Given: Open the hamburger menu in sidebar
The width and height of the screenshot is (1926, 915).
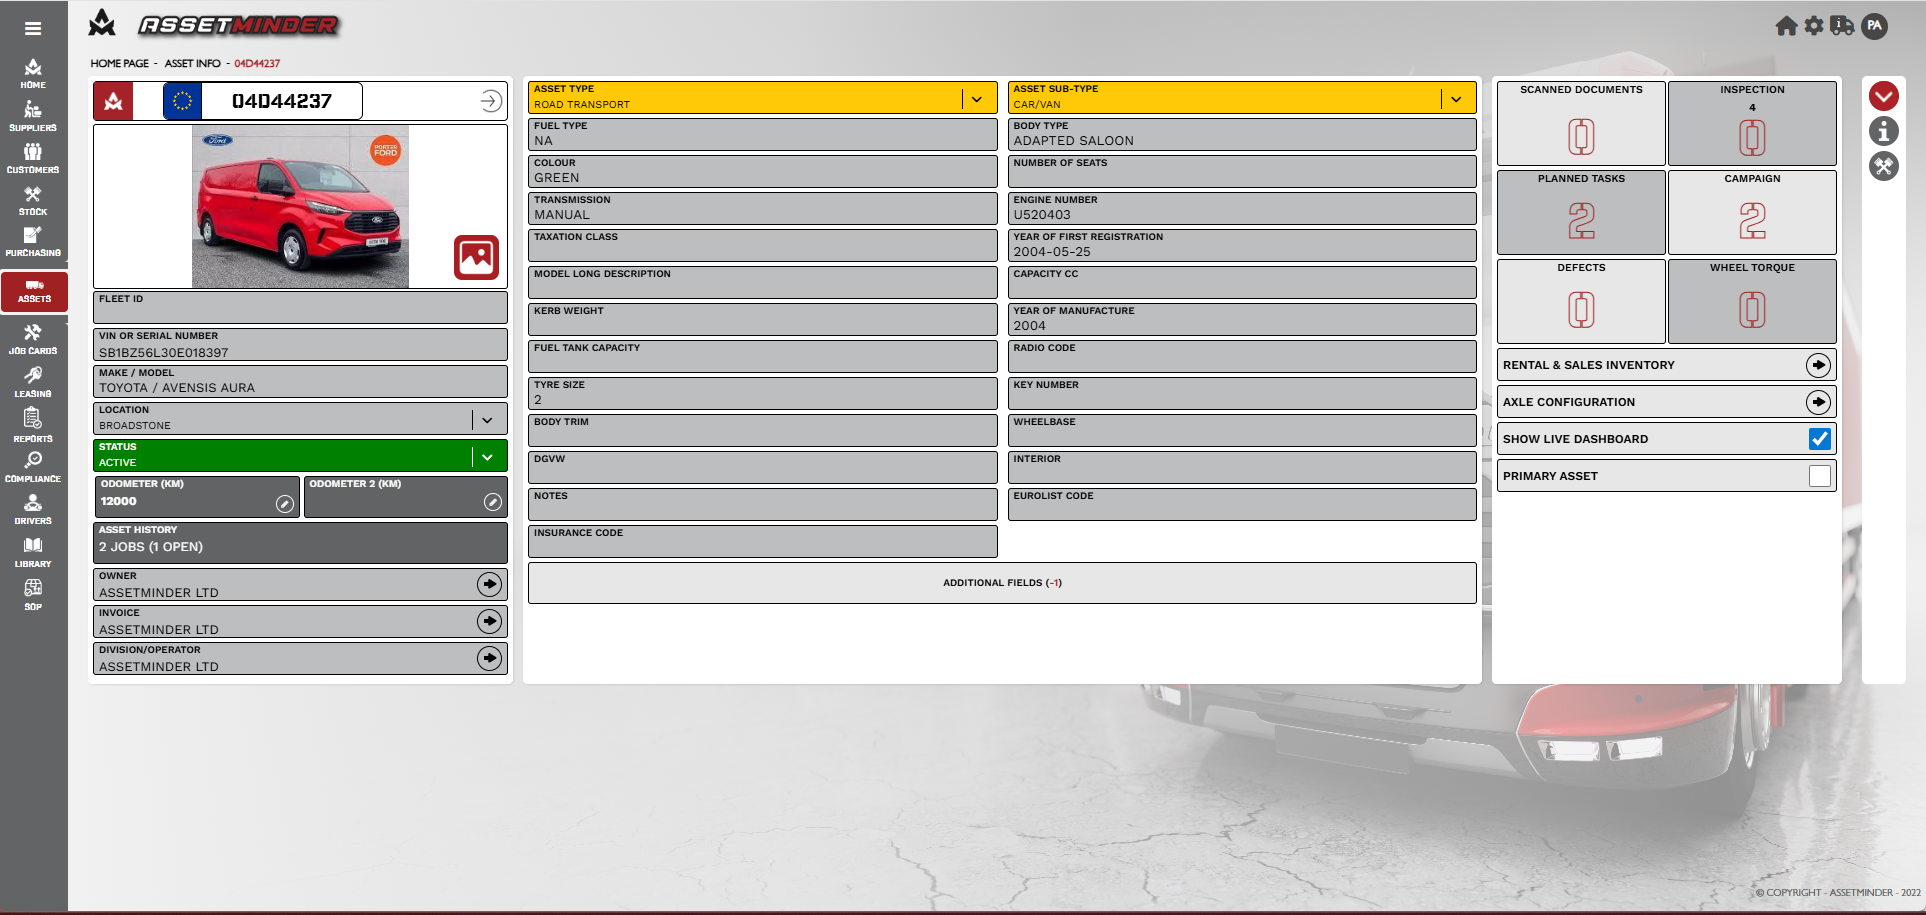Looking at the screenshot, I should pos(33,29).
